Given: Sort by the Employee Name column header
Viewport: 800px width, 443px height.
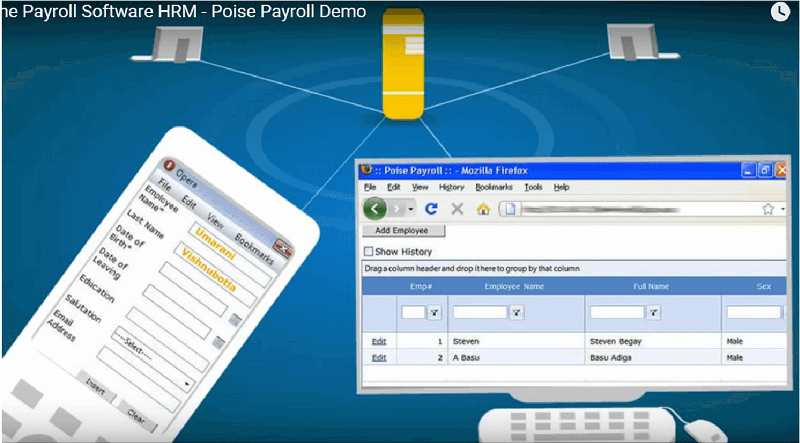Looking at the screenshot, I should 514,287.
